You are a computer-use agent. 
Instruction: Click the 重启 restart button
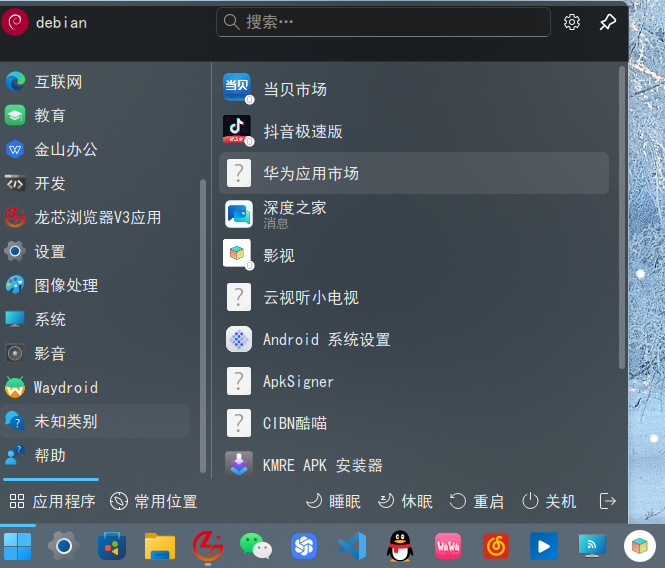tap(477, 501)
